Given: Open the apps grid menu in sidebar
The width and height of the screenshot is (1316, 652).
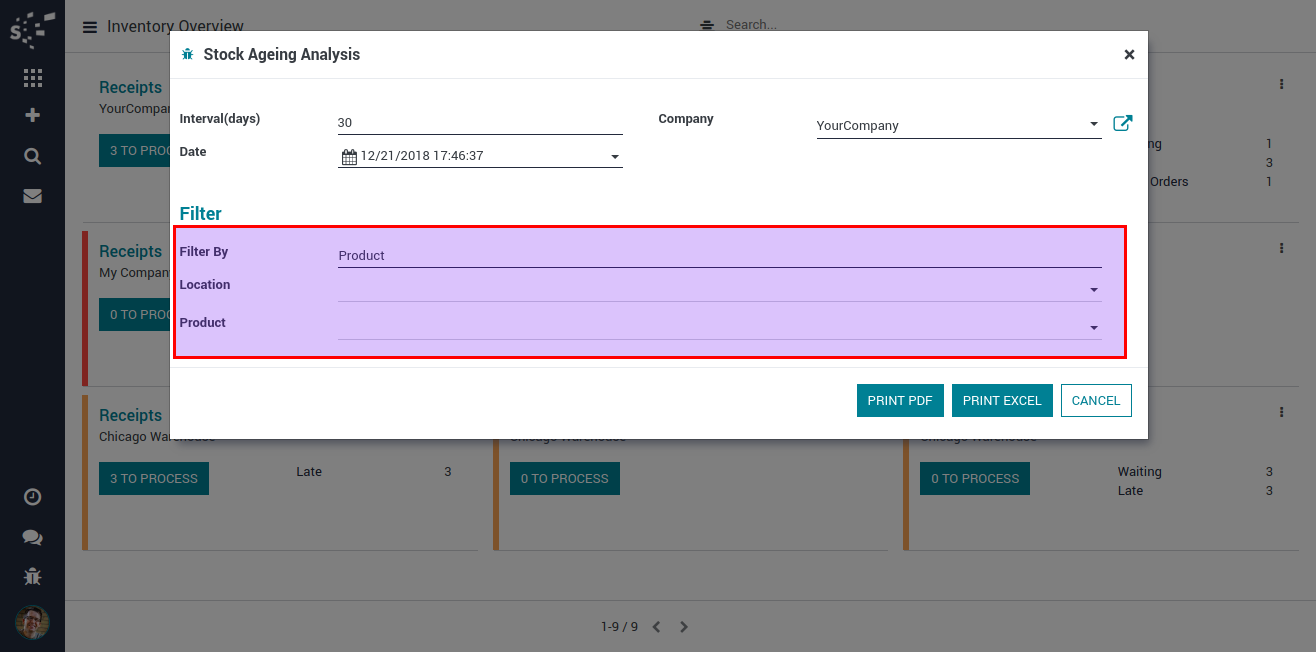Looking at the screenshot, I should tap(32, 77).
